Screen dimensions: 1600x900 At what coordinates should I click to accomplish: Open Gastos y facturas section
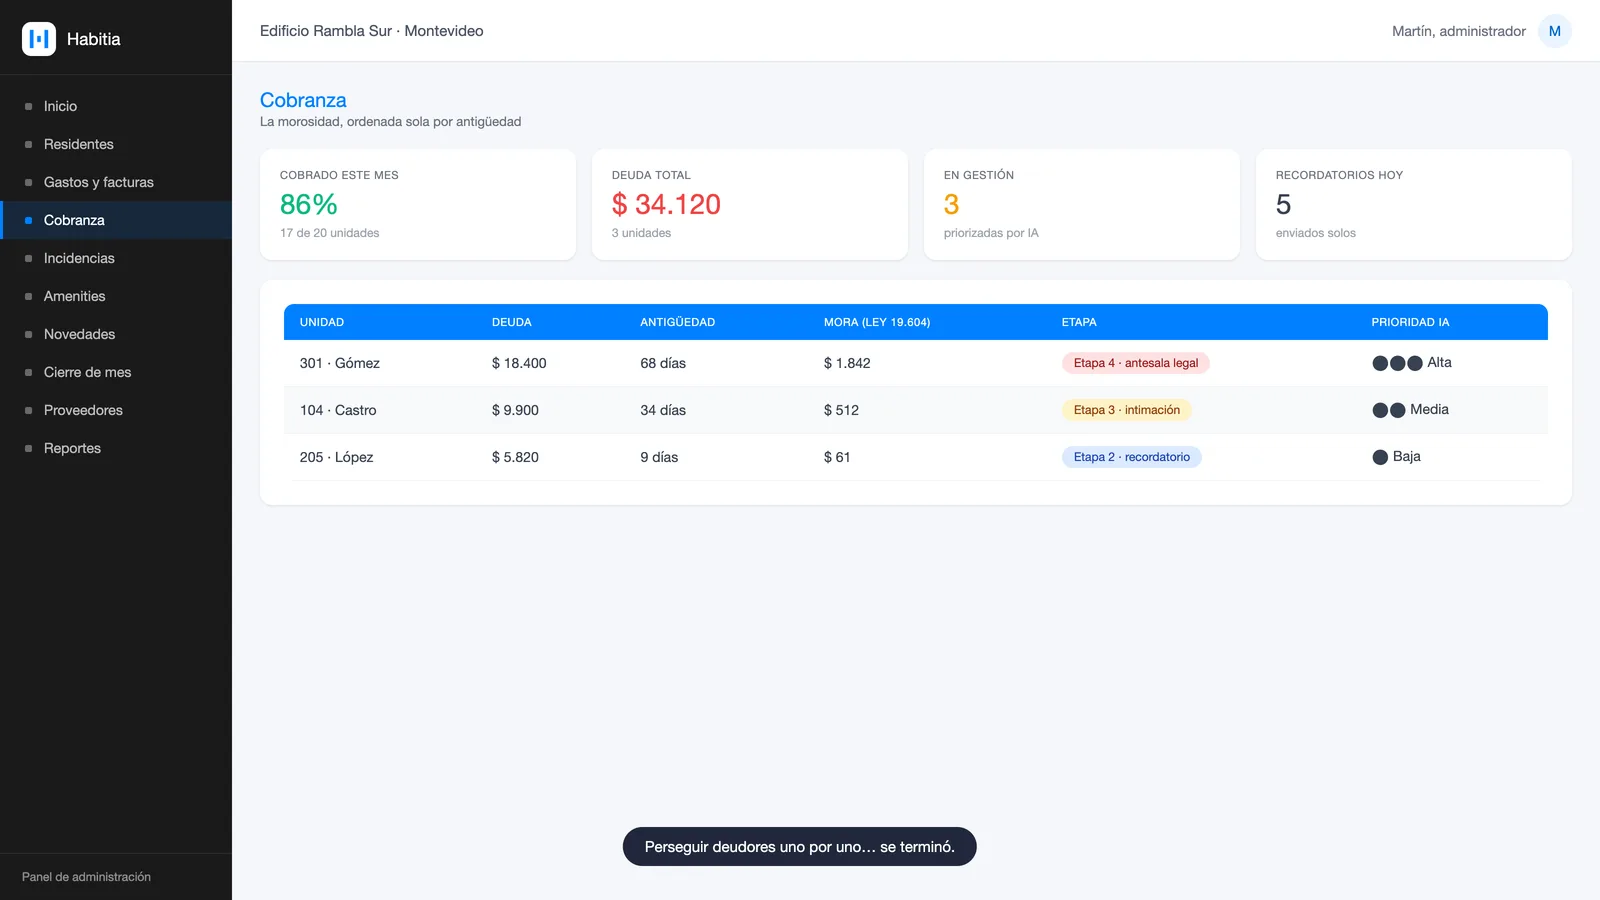pyautogui.click(x=116, y=182)
